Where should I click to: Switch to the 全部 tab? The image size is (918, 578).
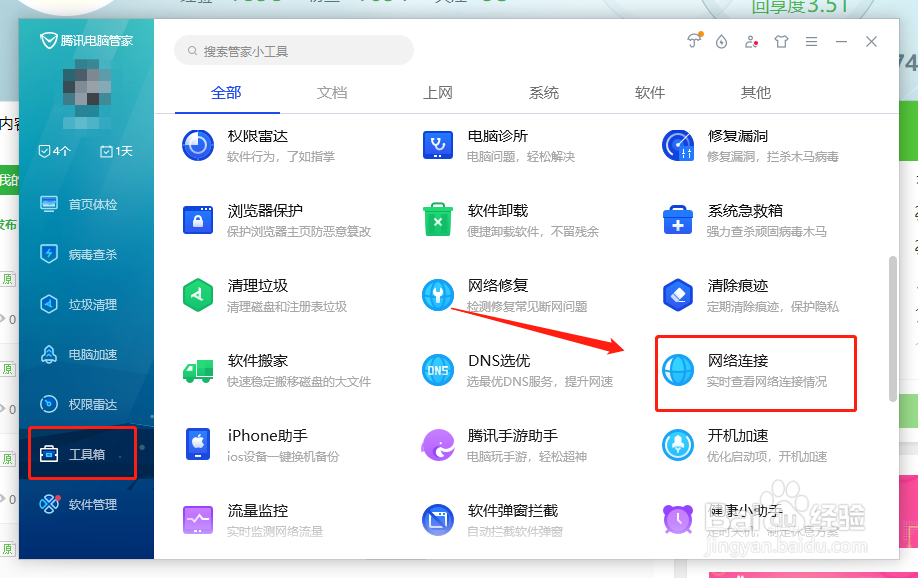tap(226, 93)
